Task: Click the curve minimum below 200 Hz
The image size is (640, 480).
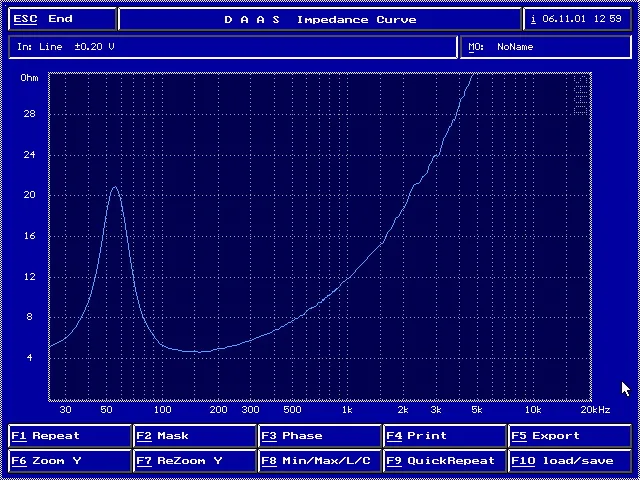Action: pyautogui.click(x=197, y=351)
